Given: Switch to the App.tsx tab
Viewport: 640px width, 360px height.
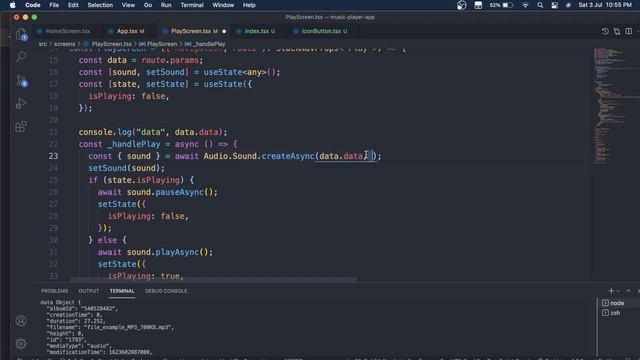Looking at the screenshot, I should (x=127, y=31).
